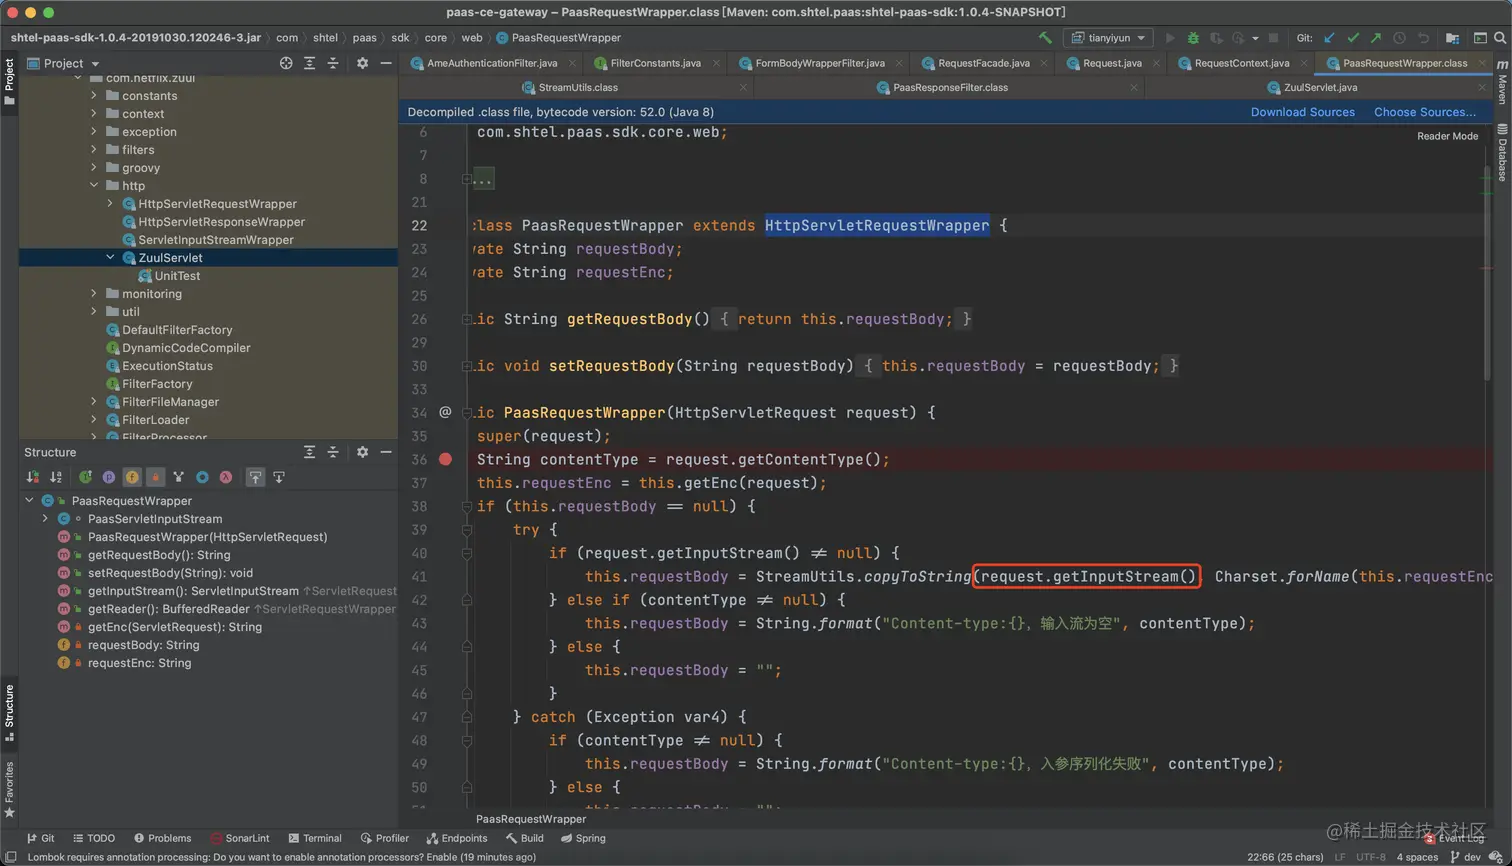Toggle breakpoint on line 36
Image resolution: width=1512 pixels, height=866 pixels.
coord(445,459)
